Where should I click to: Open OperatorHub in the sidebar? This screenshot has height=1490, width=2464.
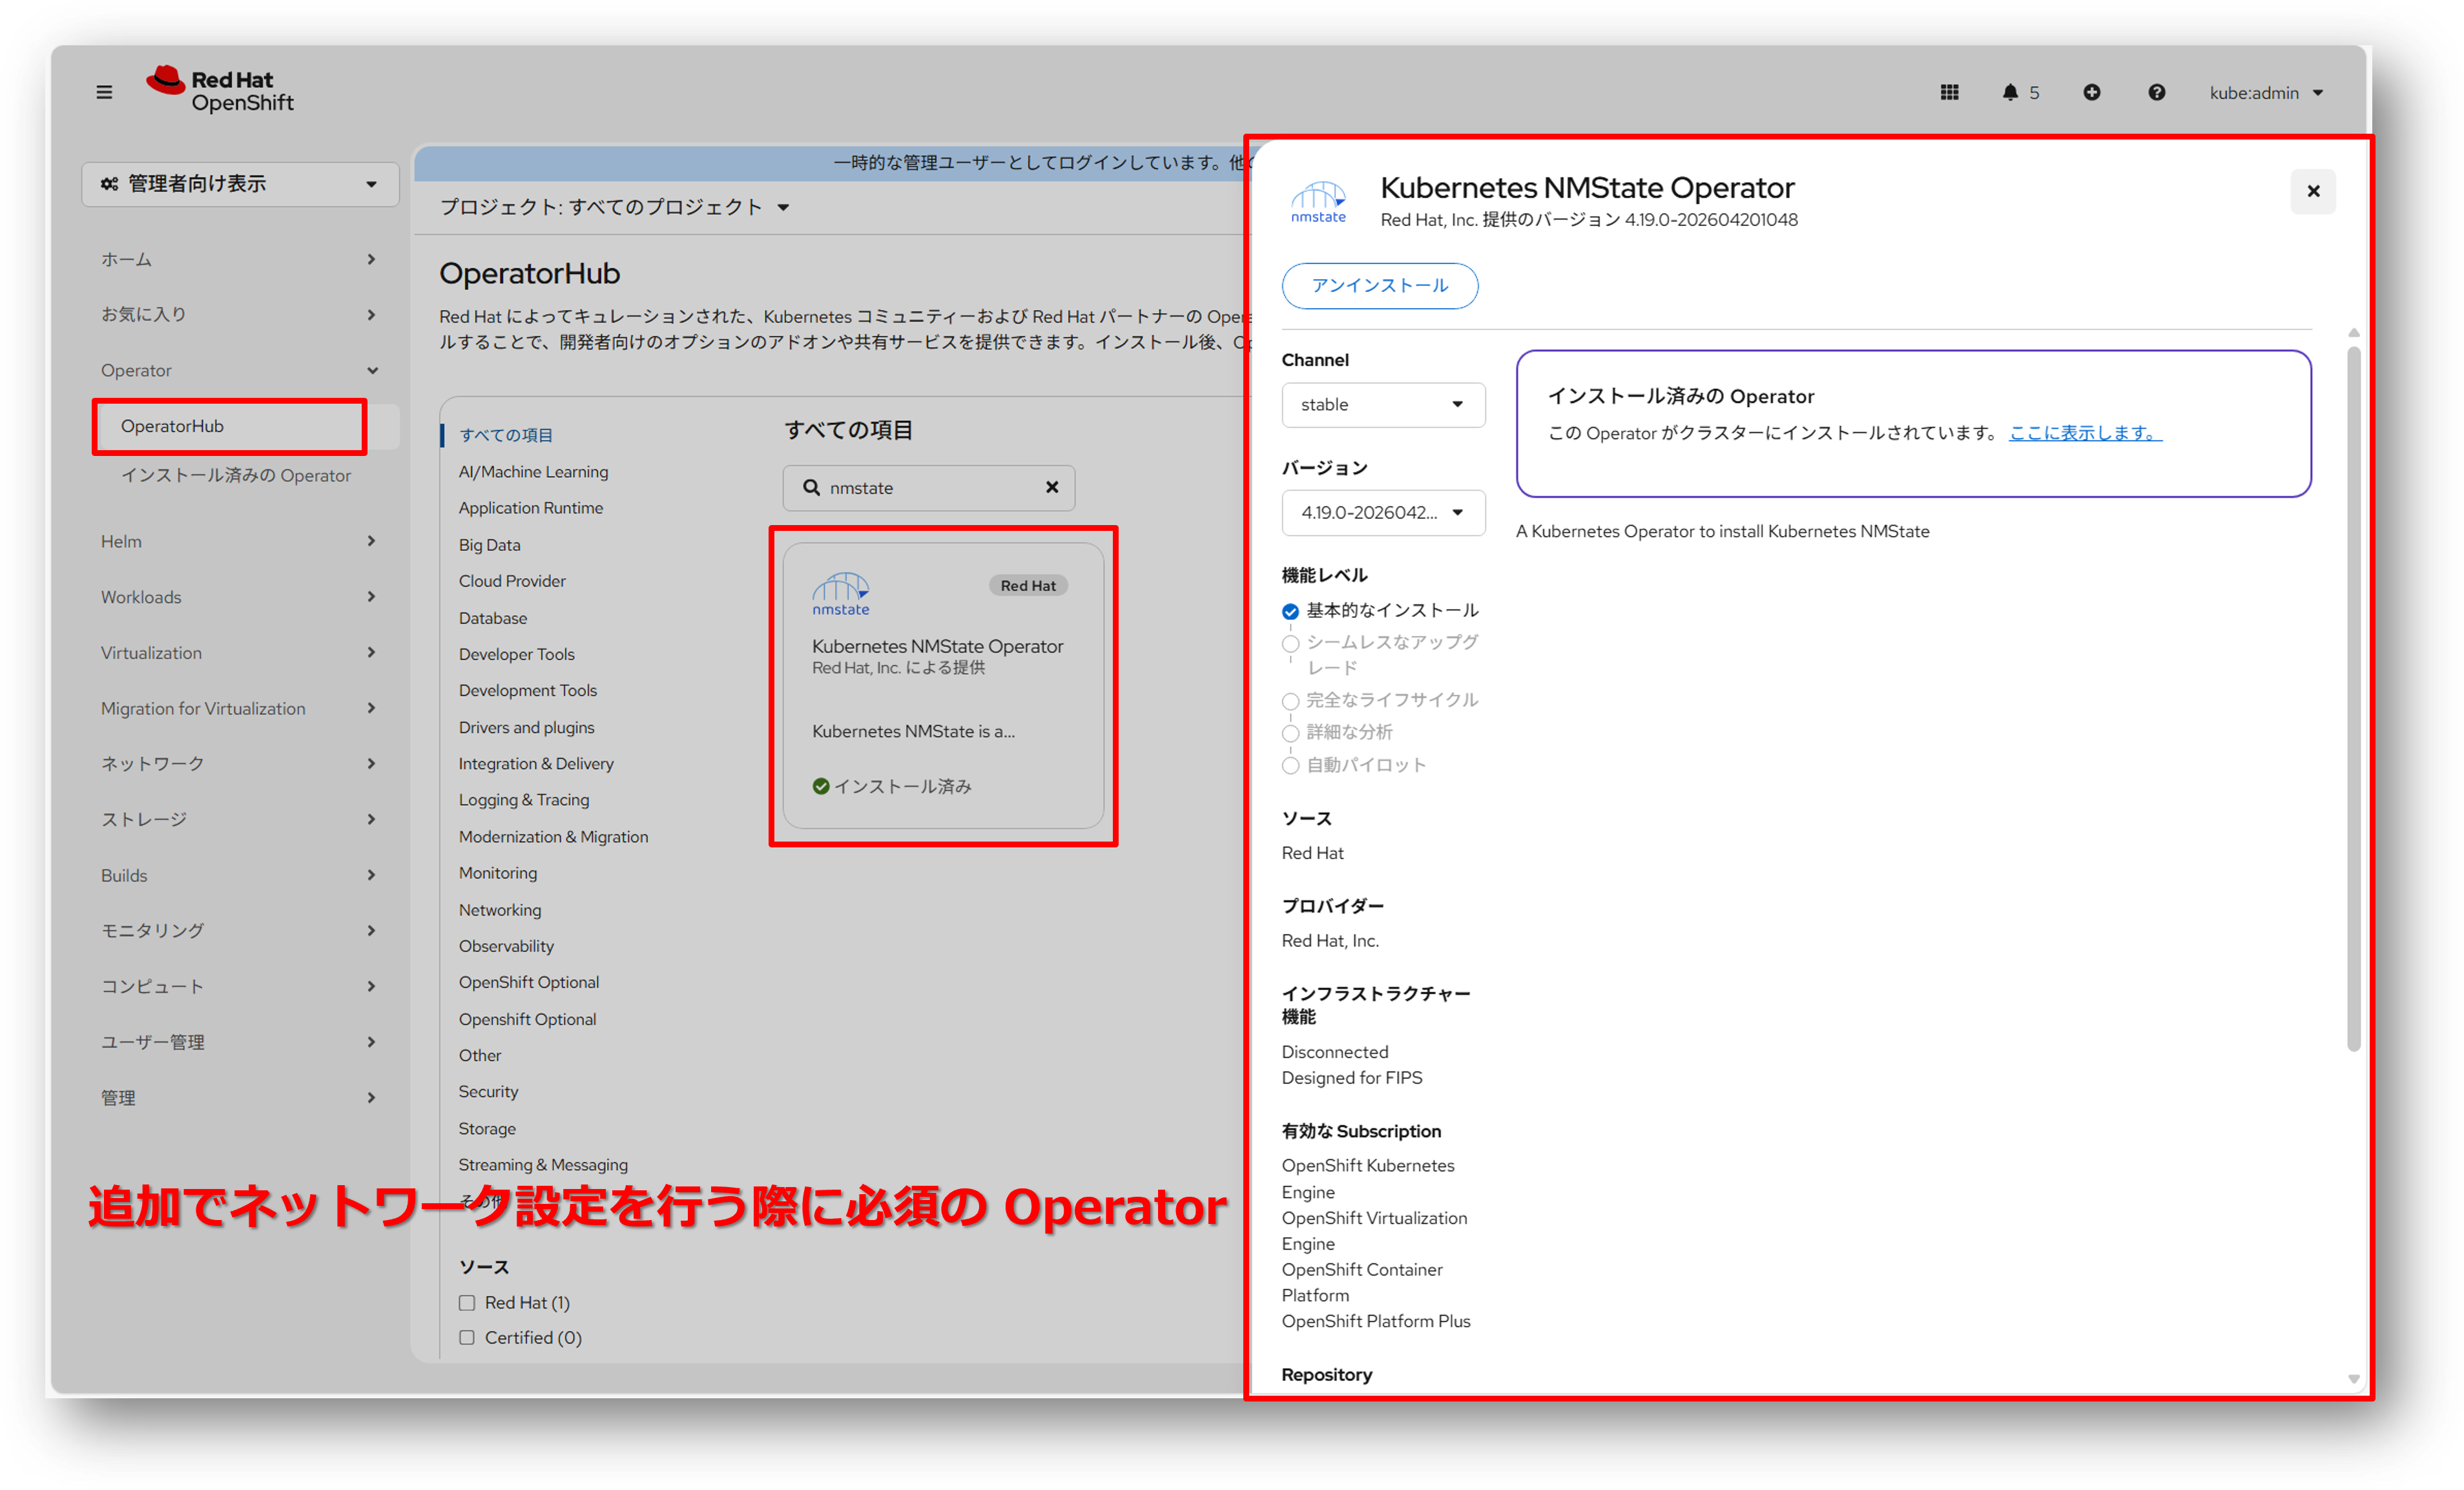[240, 426]
